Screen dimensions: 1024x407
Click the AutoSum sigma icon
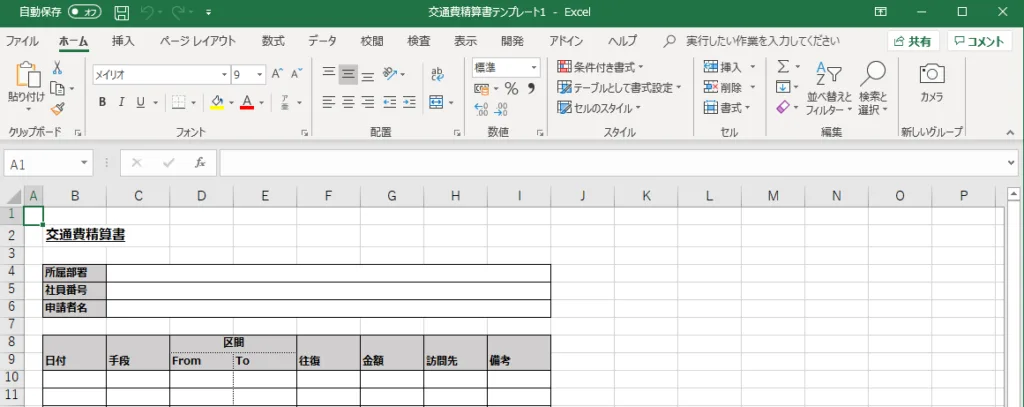(x=783, y=66)
